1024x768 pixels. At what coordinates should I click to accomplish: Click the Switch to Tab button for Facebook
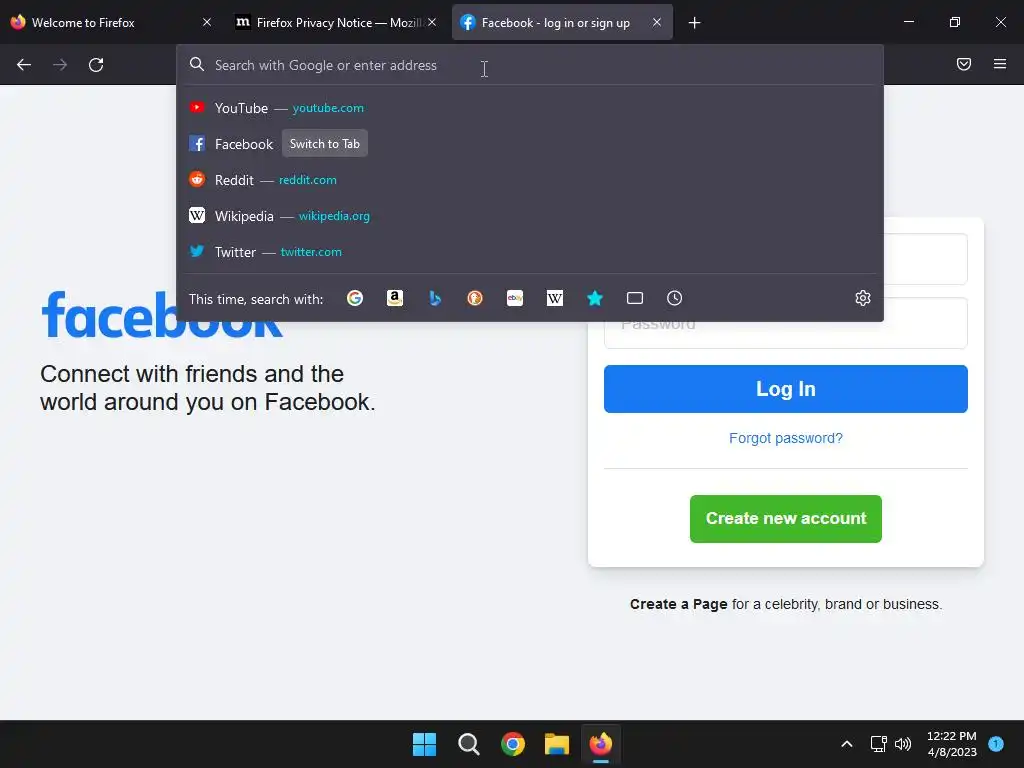325,144
